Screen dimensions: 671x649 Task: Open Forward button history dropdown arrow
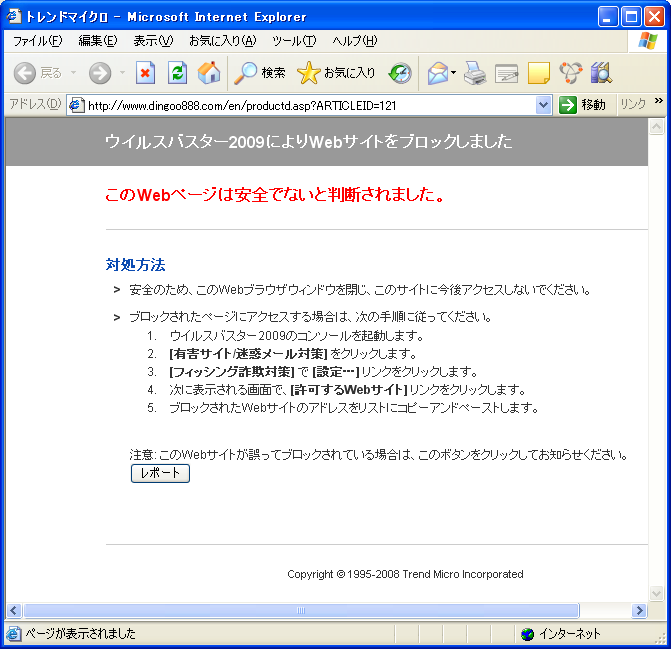tap(122, 73)
